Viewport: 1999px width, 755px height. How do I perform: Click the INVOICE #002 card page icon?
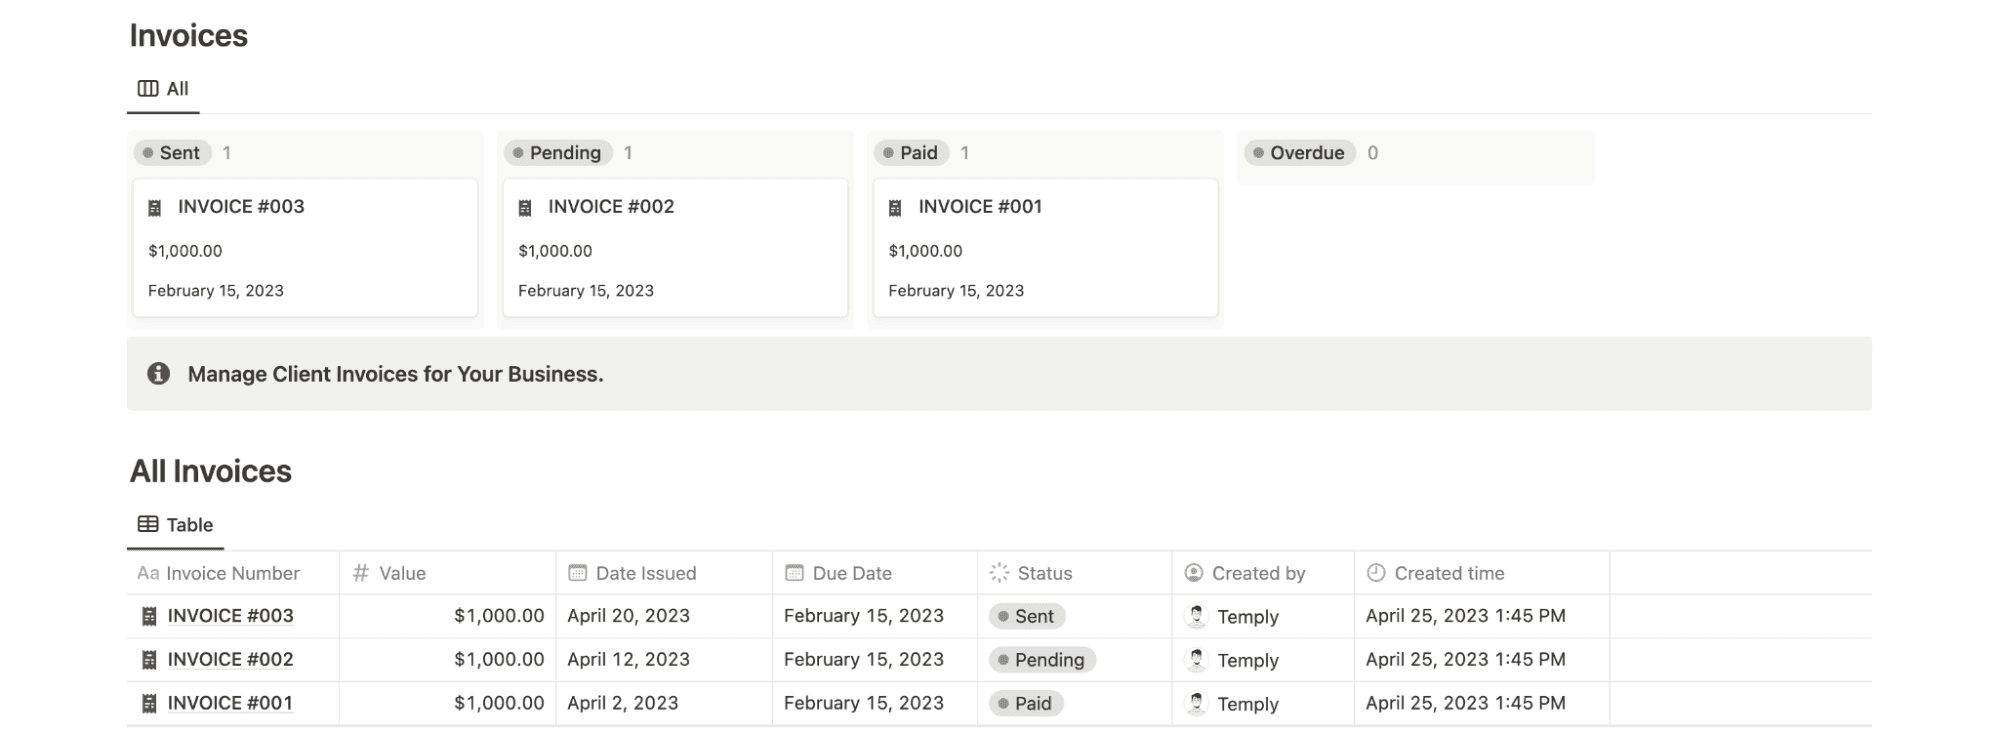click(525, 208)
